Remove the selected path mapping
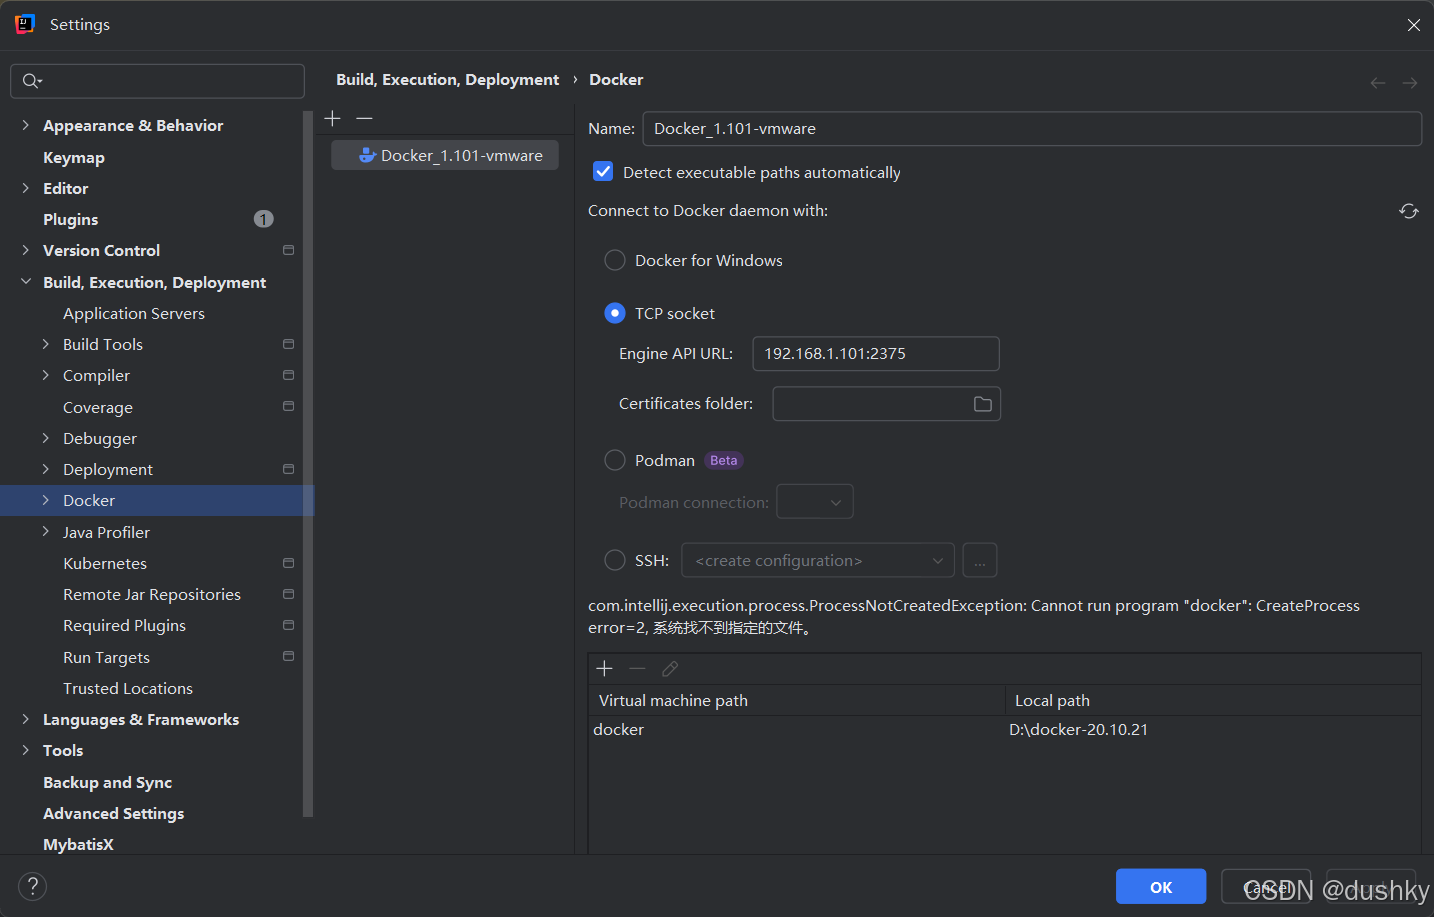Screen dimensions: 1434x917 pos(637,669)
